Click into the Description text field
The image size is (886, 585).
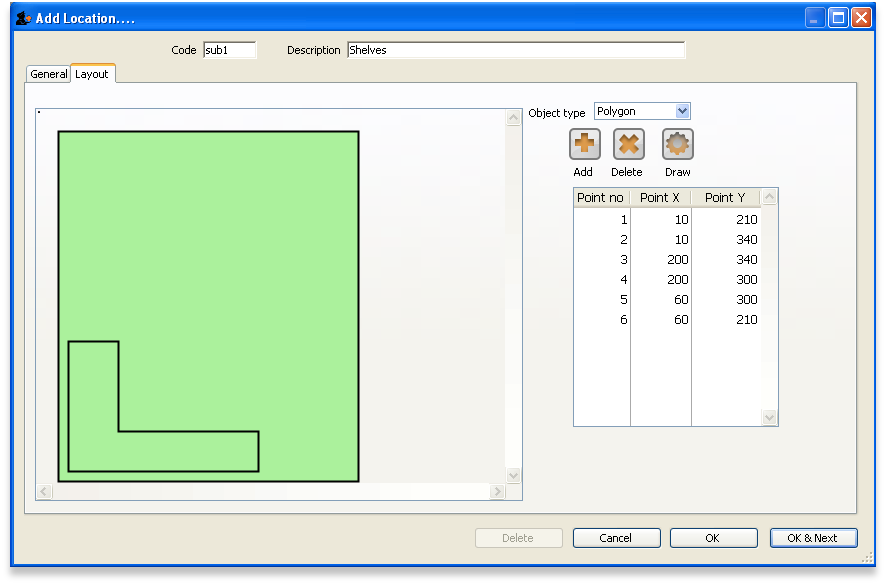point(515,50)
